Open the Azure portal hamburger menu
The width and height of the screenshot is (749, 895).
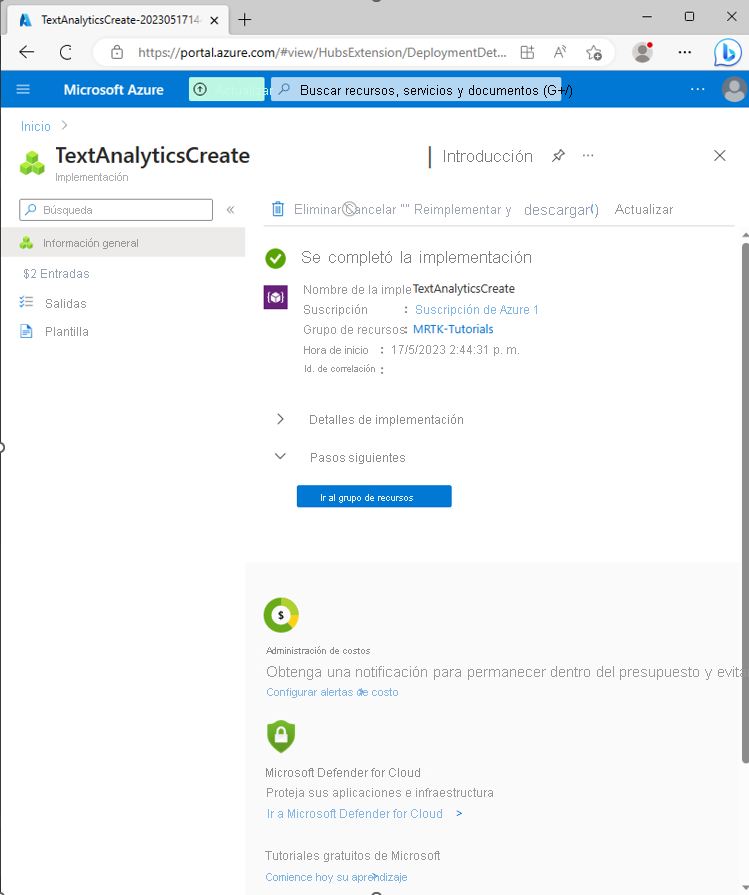[x=23, y=89]
